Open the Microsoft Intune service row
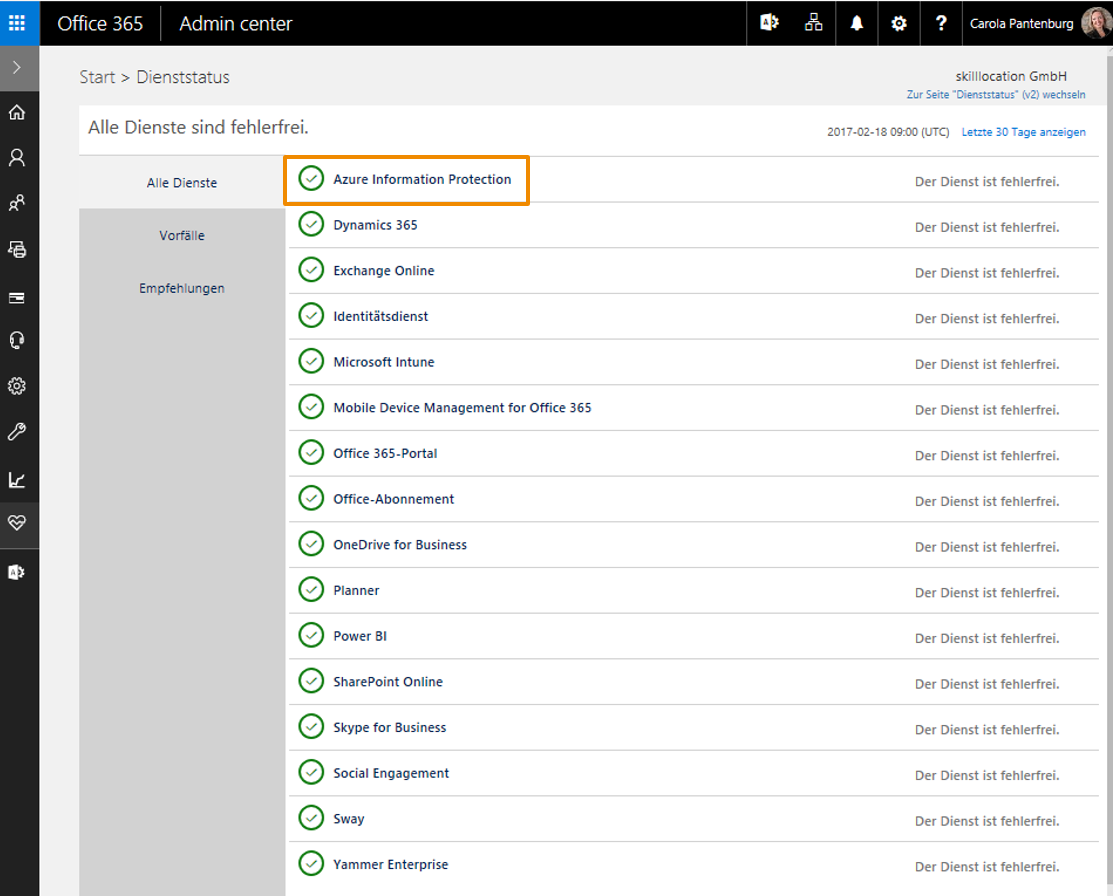Viewport: 1113px width, 896px height. (693, 362)
